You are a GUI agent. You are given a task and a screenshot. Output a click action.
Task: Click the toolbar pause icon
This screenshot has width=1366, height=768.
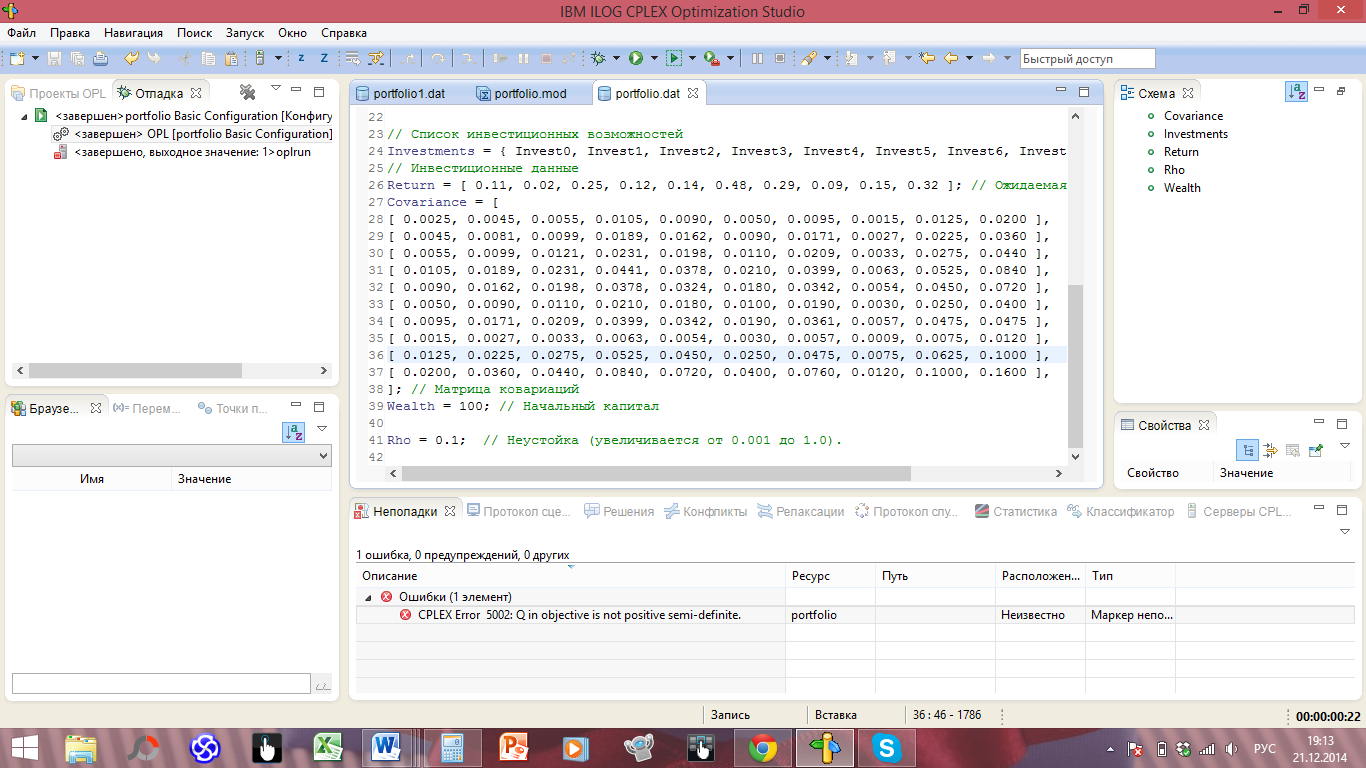(x=757, y=59)
